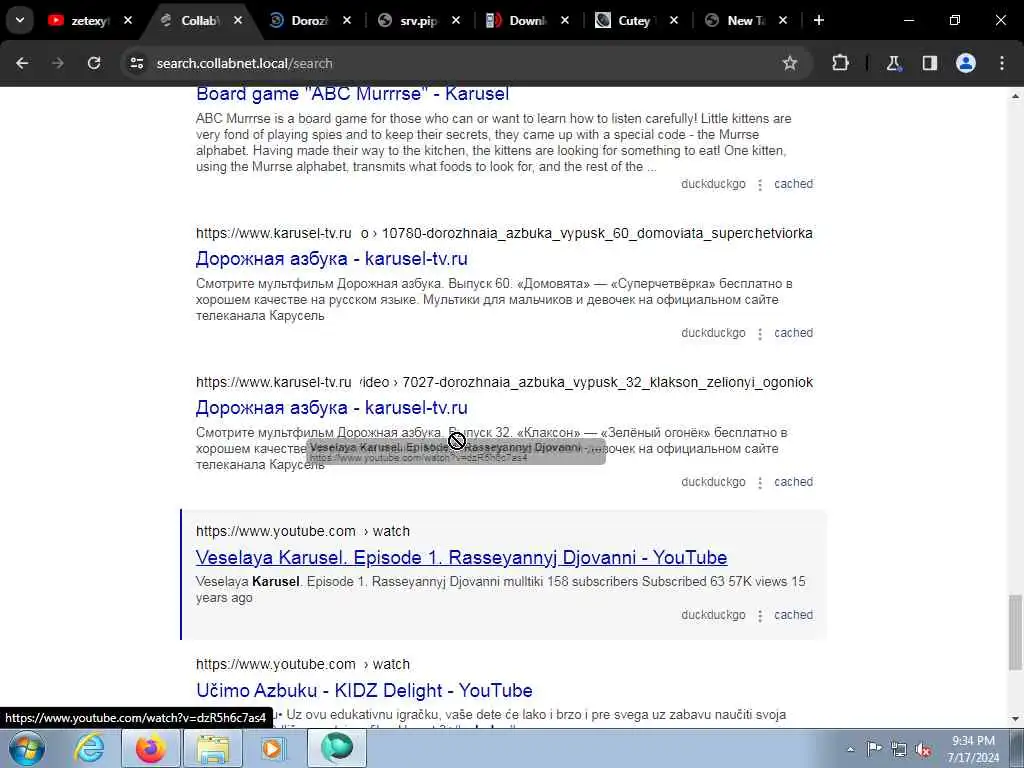Click the scrollbar down arrow

click(x=1015, y=720)
